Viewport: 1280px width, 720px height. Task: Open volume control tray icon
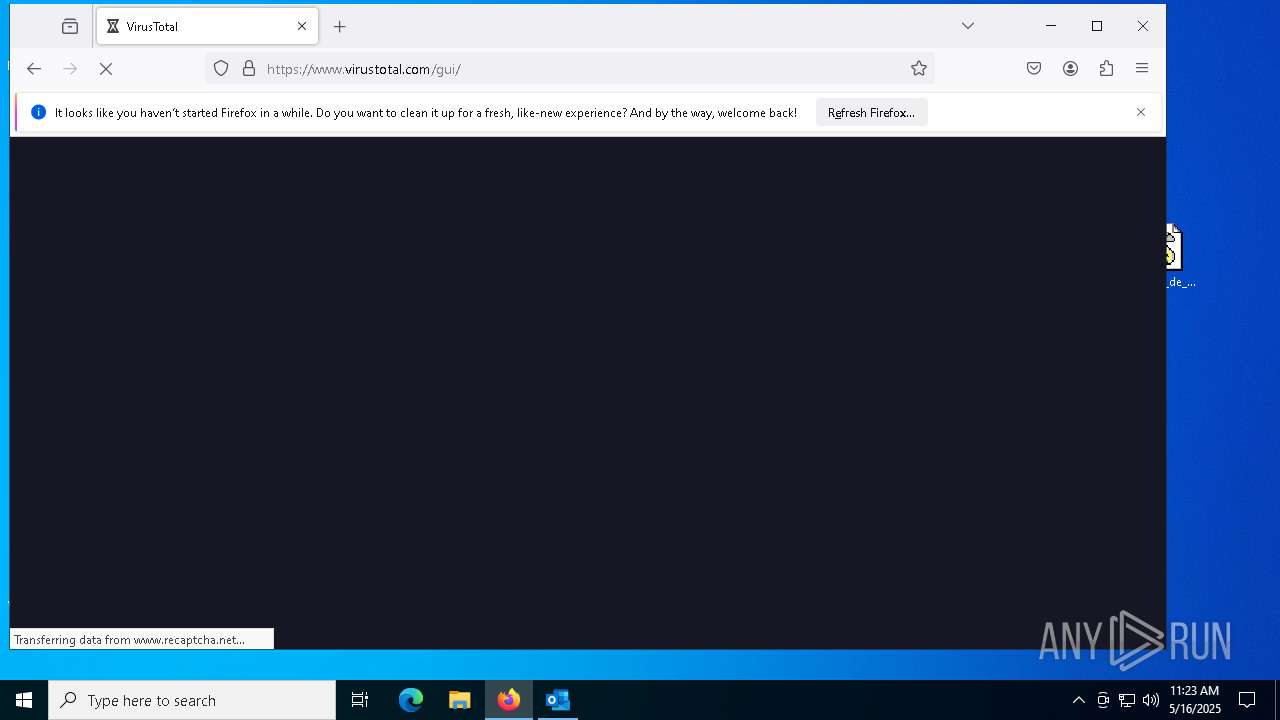[x=1151, y=700]
